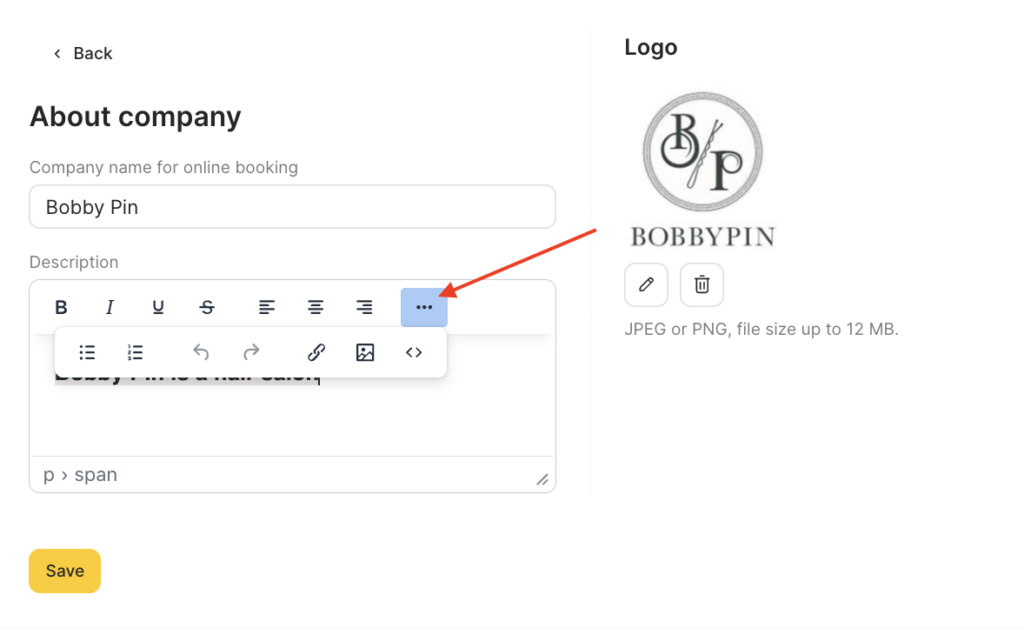The width and height of the screenshot is (1024, 628).
Task: Insert a bullet list
Action: tap(87, 352)
